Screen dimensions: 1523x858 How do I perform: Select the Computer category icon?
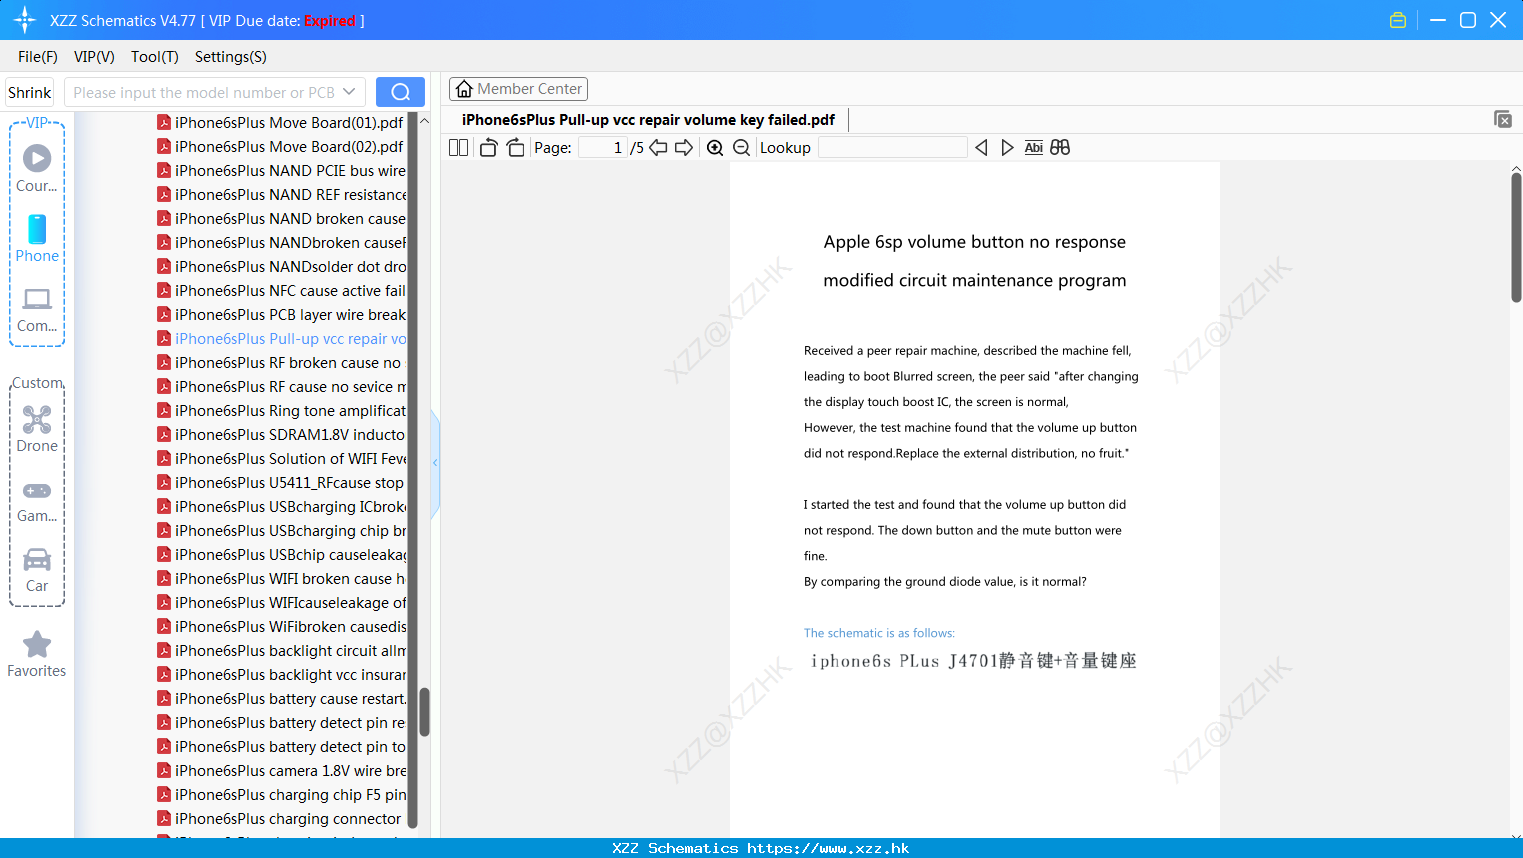click(x=37, y=309)
